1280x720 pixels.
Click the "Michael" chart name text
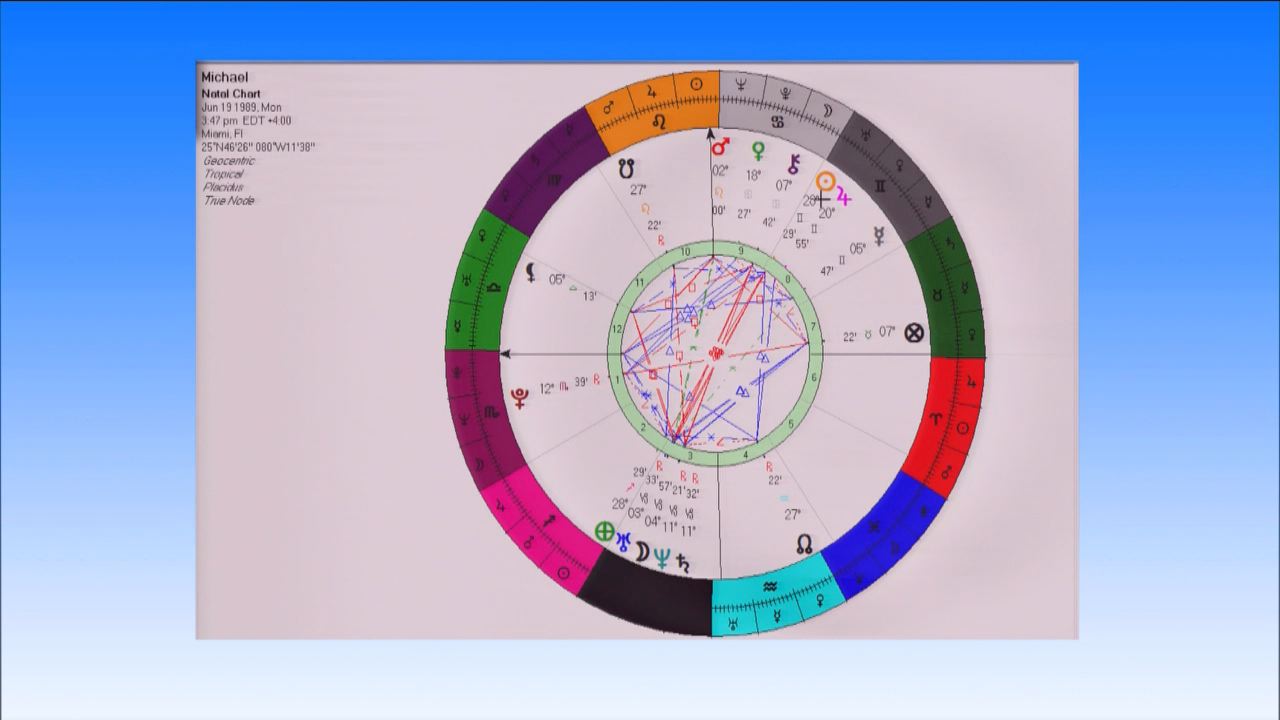point(225,77)
